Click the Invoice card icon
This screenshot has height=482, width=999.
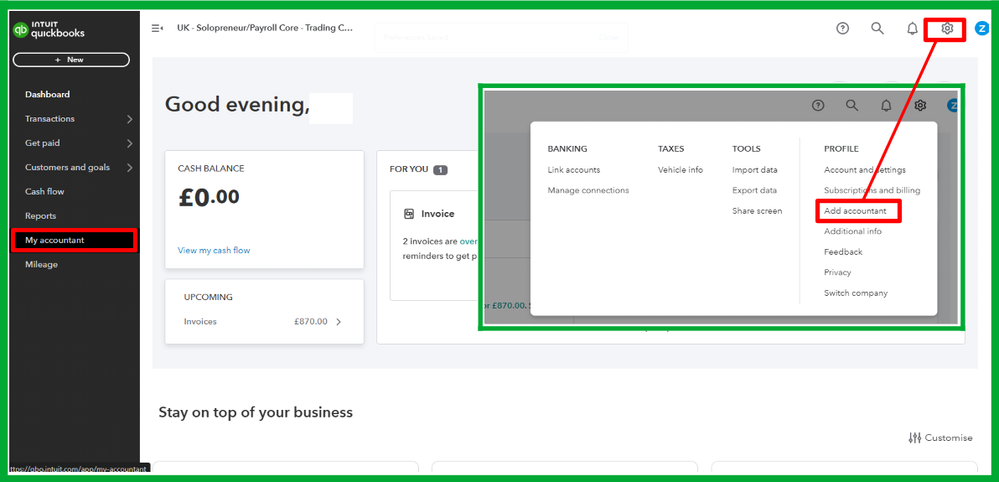pyautogui.click(x=409, y=214)
